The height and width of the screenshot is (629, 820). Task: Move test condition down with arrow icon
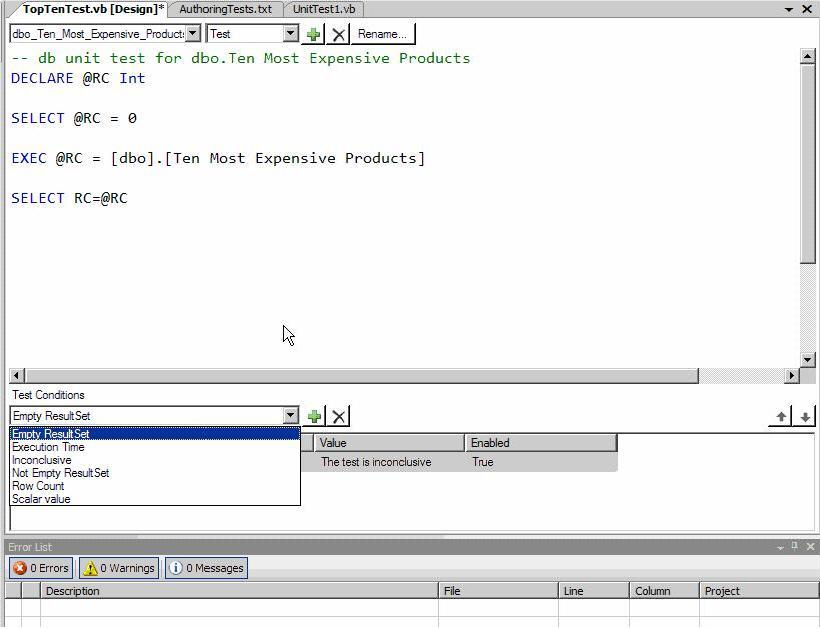[805, 417]
